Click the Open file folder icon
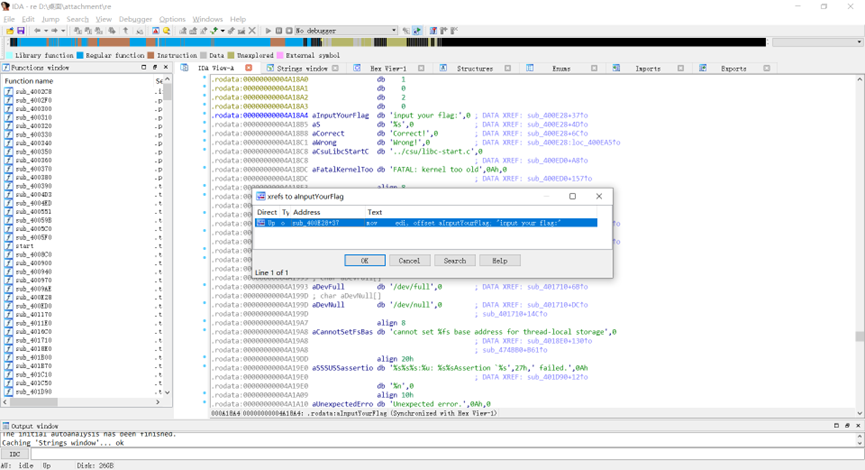This screenshot has height=470, width=865. [x=9, y=31]
